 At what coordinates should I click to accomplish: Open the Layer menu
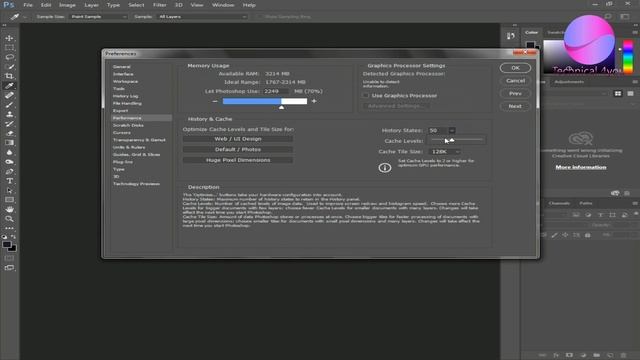91,5
